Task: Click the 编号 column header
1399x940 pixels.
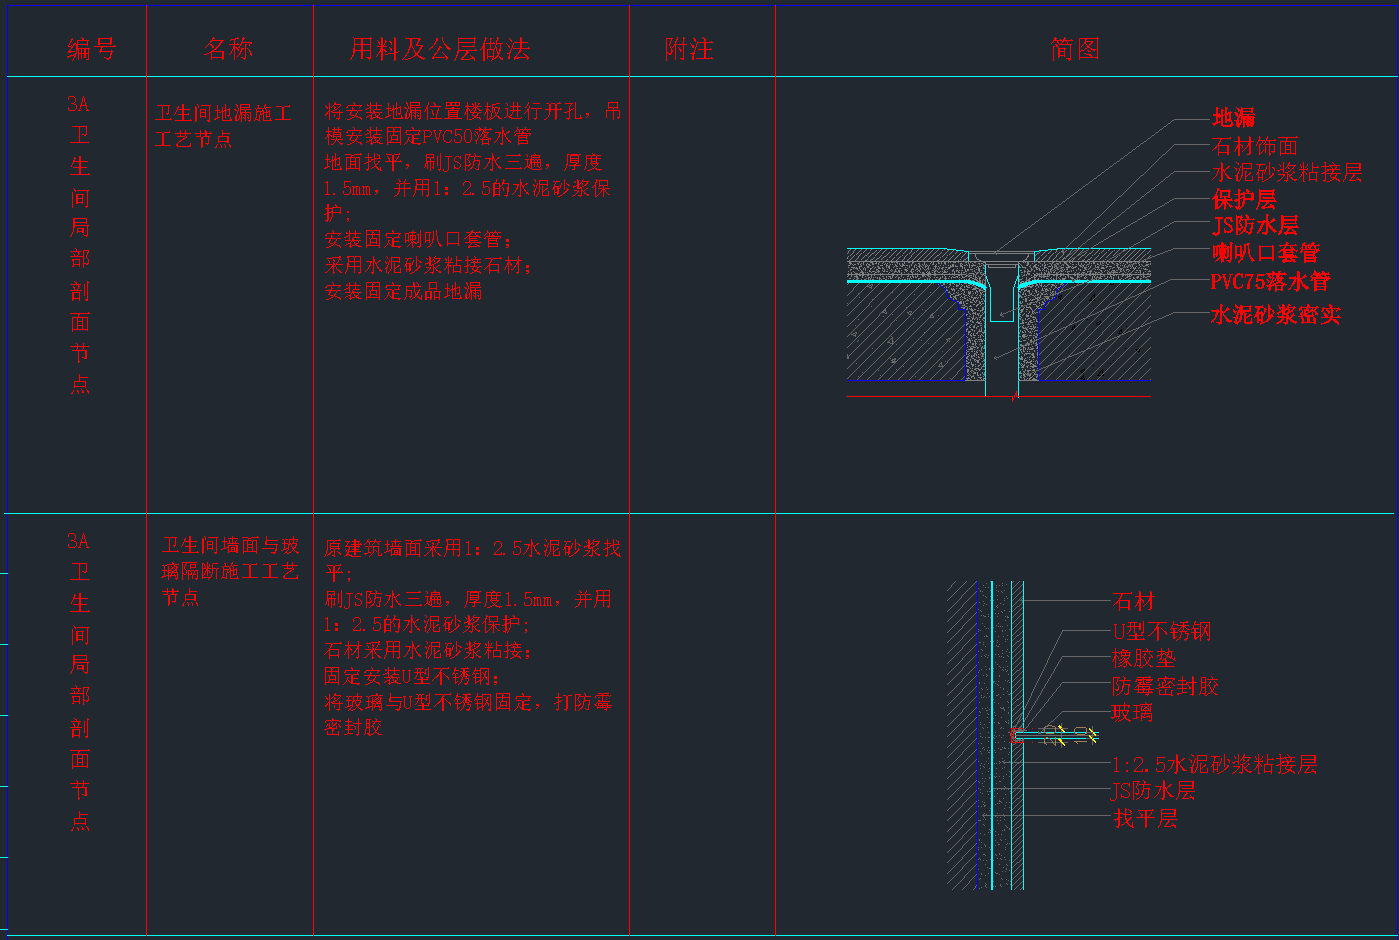Action: [91, 49]
